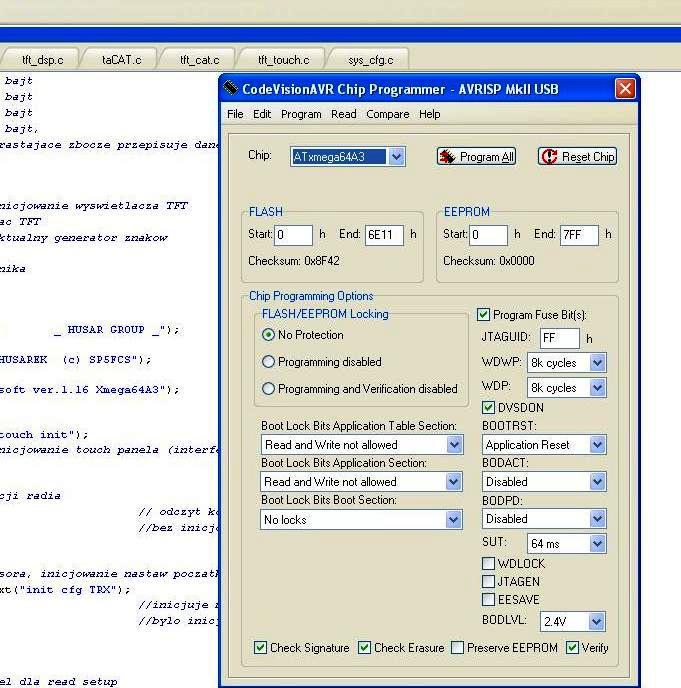Viewport: 681px width, 688px height.
Task: Expand the Chip ATxmega64A3 dropdown
Action: click(396, 157)
